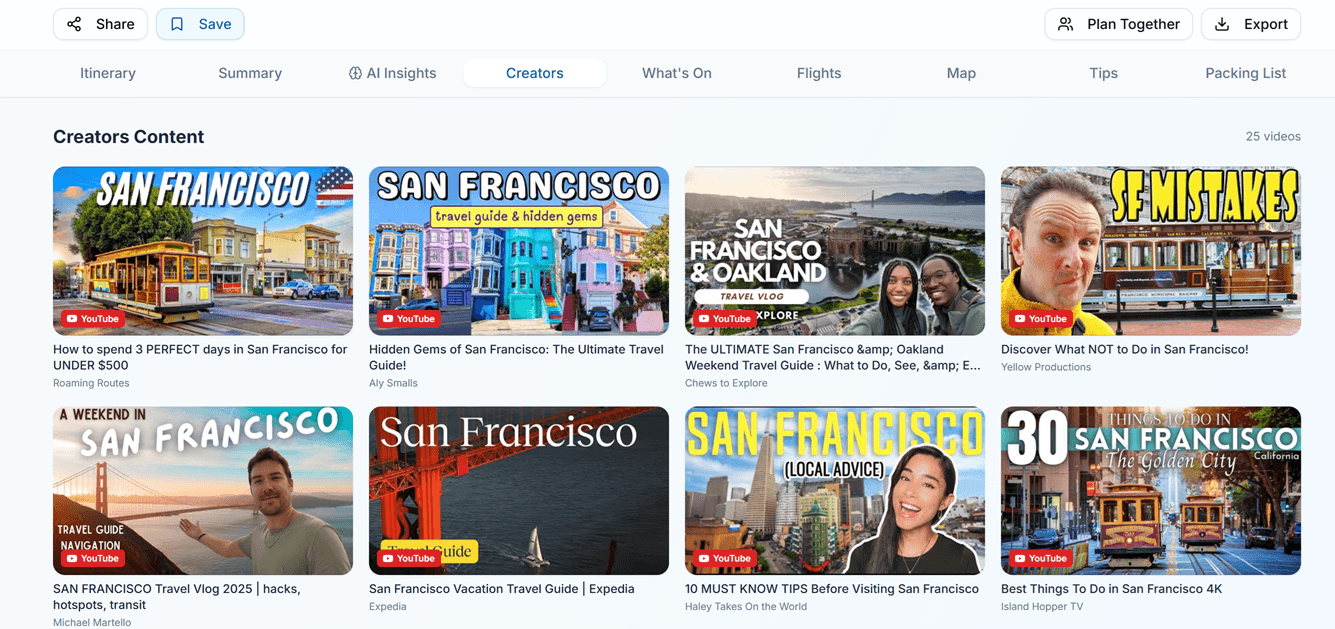This screenshot has width=1335, height=629.
Task: Click the YouTube badge on the SF Mistakes video
Action: [1040, 318]
